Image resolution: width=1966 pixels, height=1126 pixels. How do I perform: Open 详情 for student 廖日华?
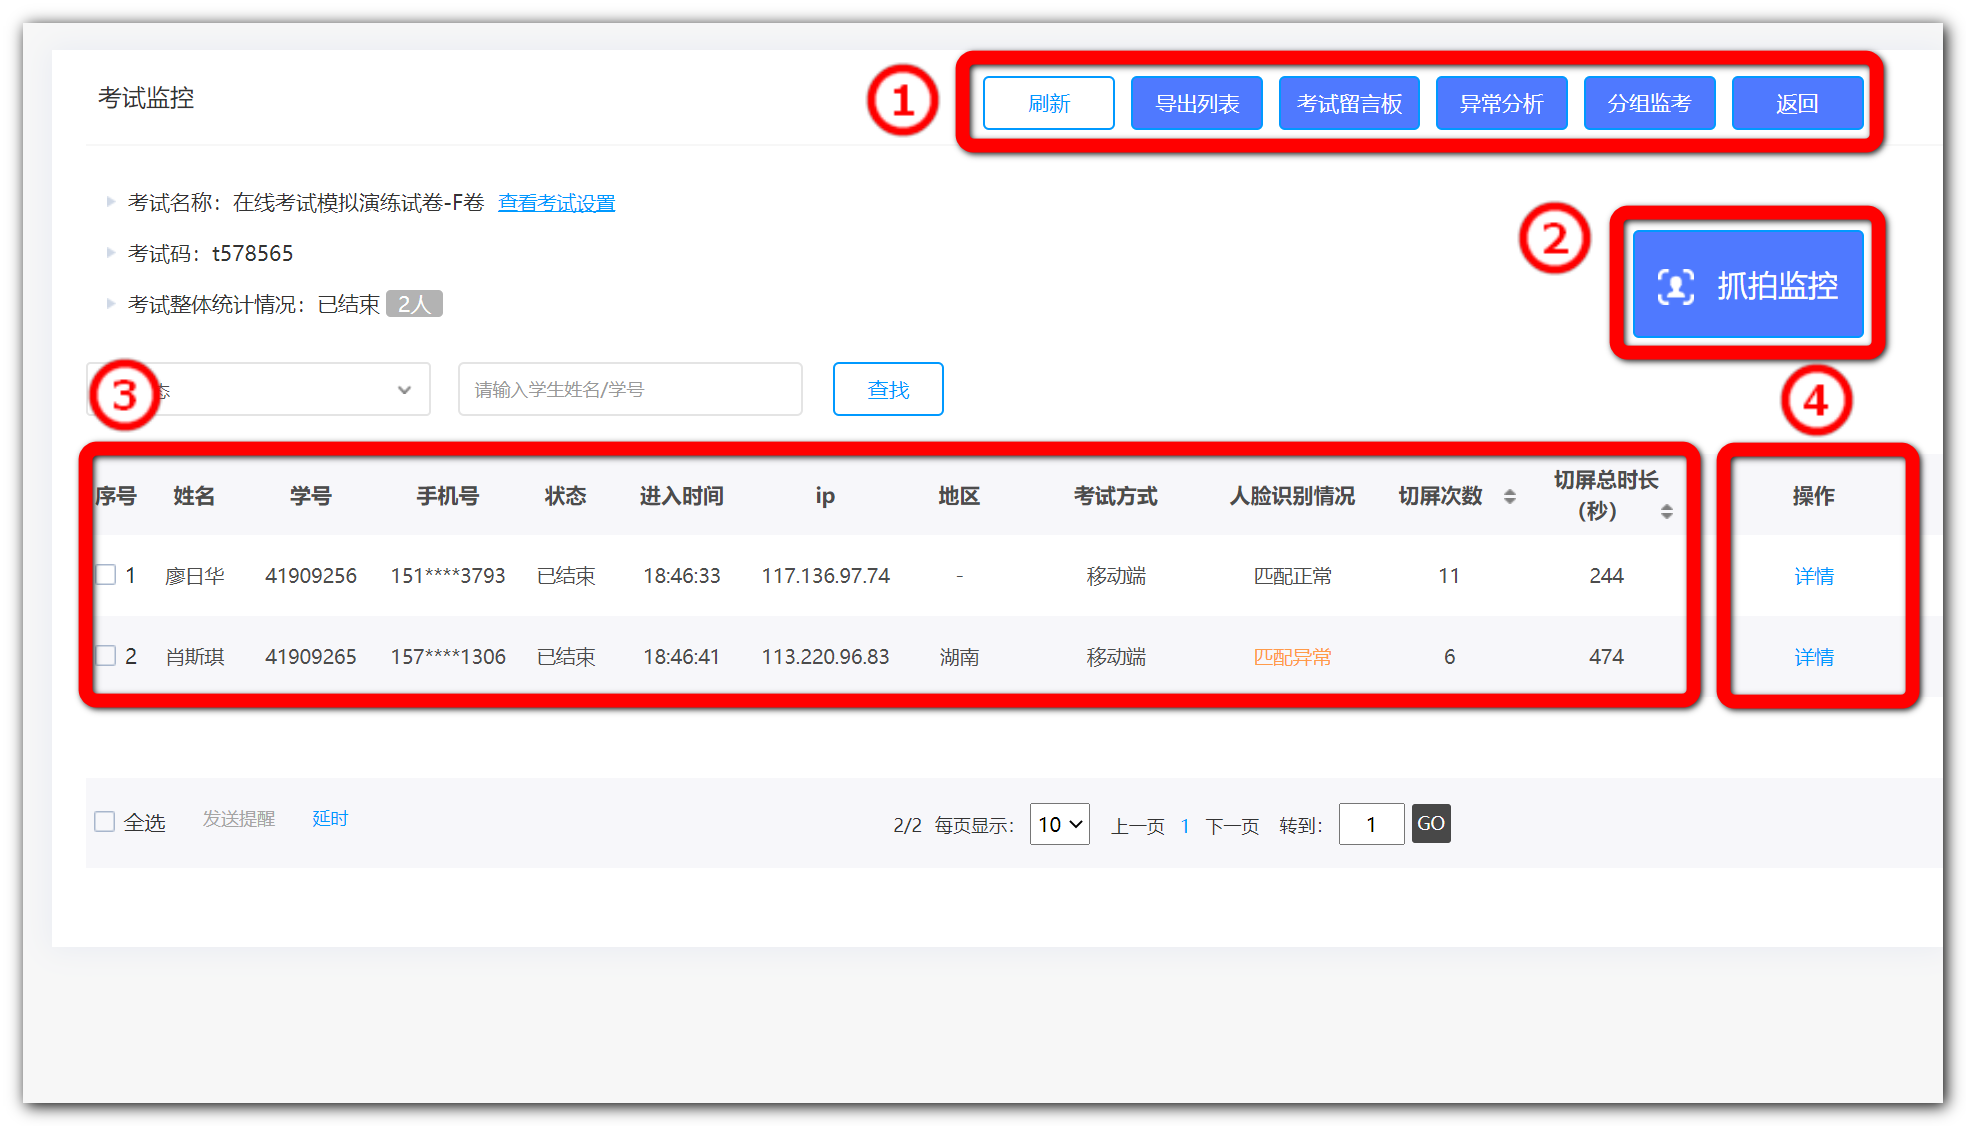pyautogui.click(x=1813, y=576)
